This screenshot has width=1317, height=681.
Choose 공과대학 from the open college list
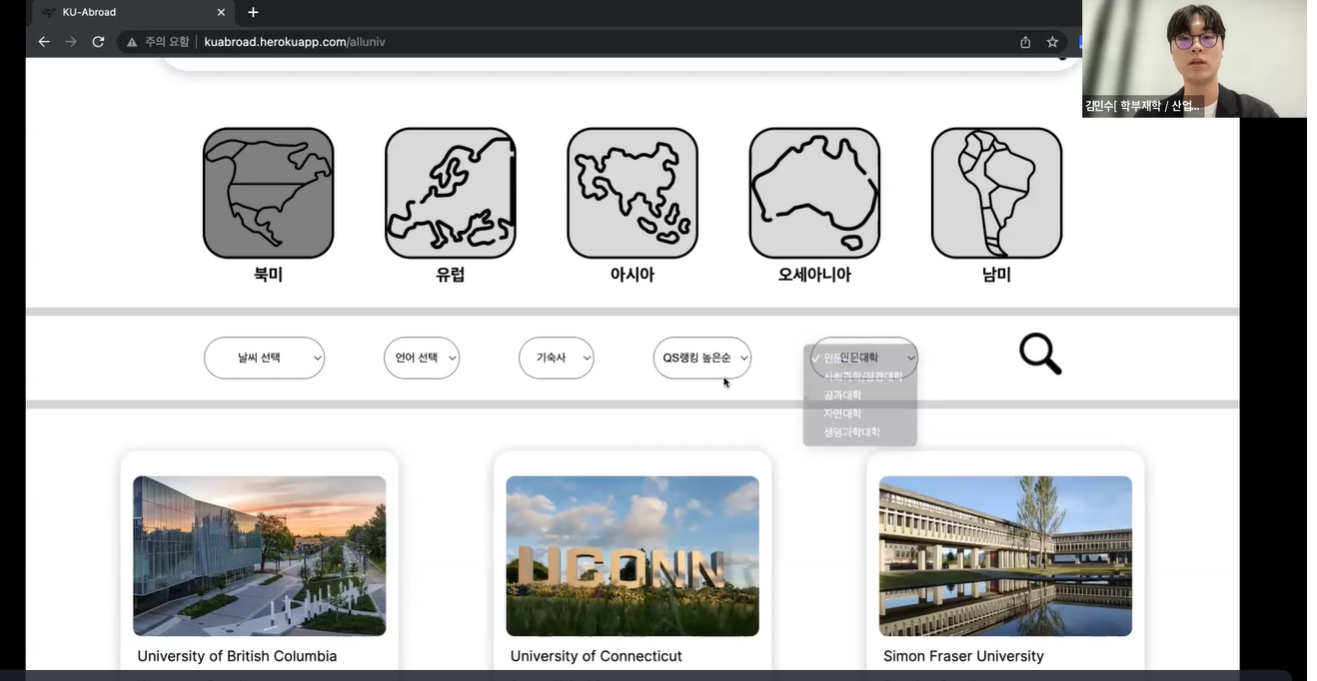pos(842,395)
